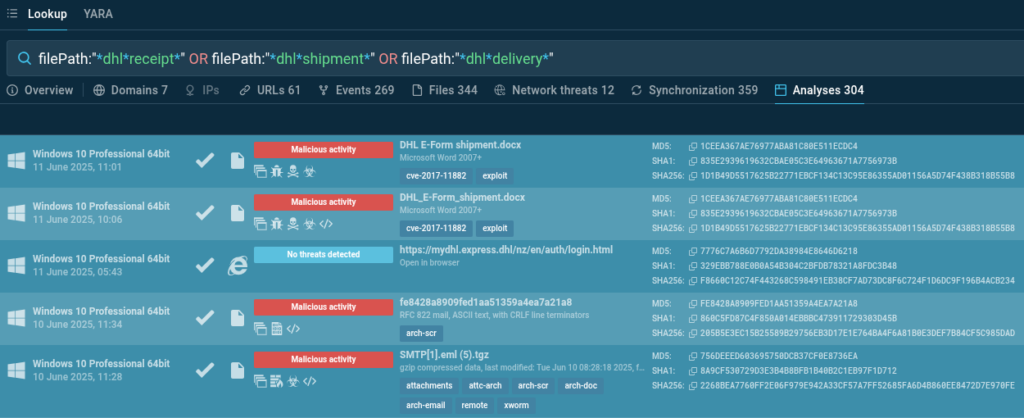Viewport: 1024px width, 418px height.
Task: Click the Windows logo of the 11:01 analysis
Action: (16, 160)
